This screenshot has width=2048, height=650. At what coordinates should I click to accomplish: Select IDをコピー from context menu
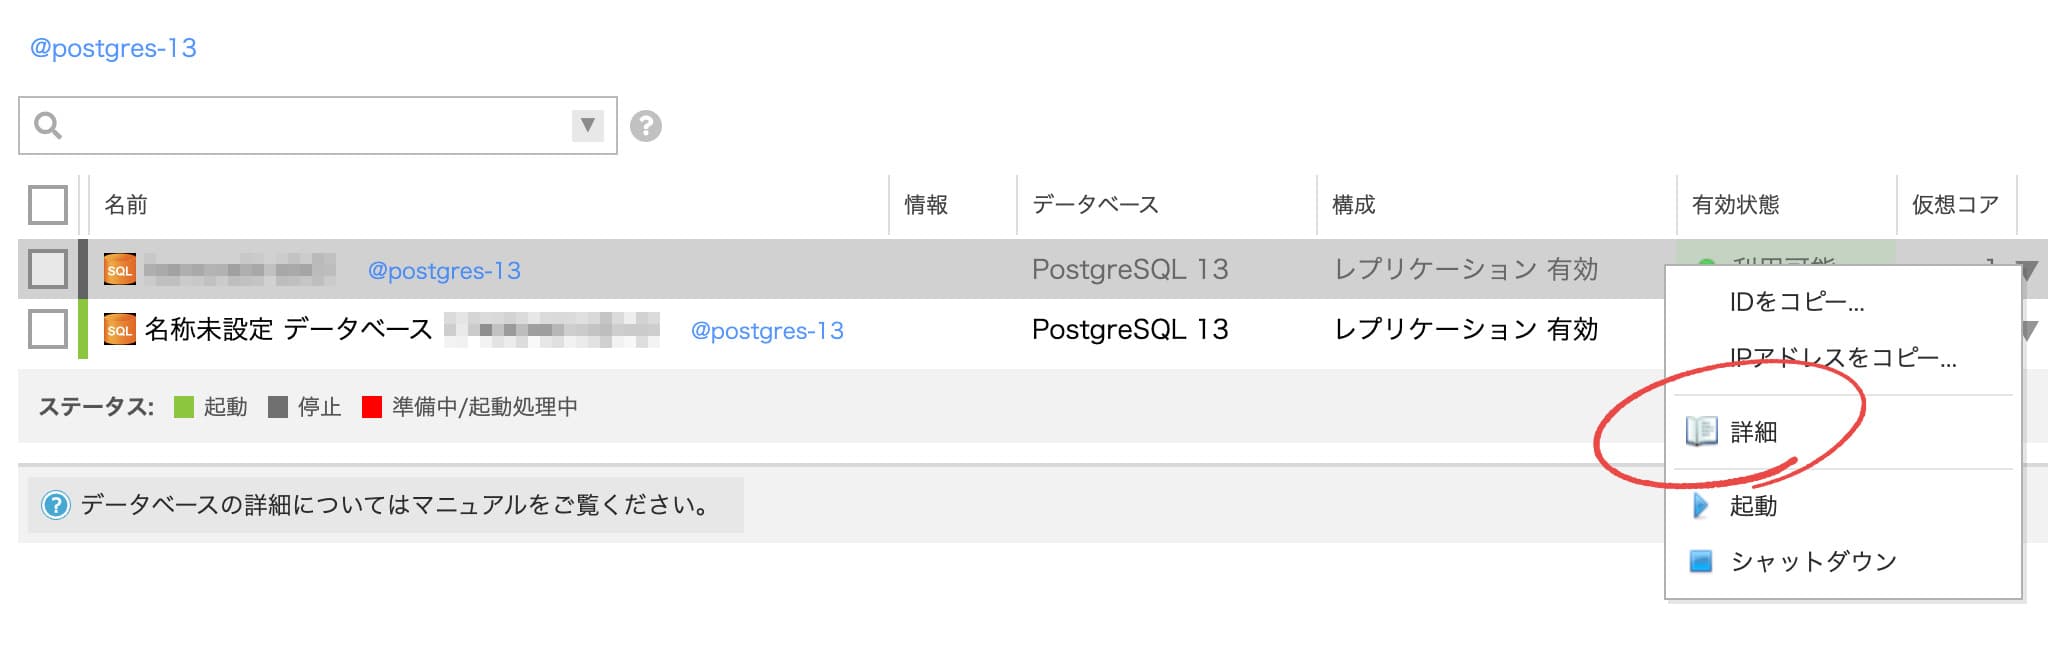click(x=1797, y=302)
